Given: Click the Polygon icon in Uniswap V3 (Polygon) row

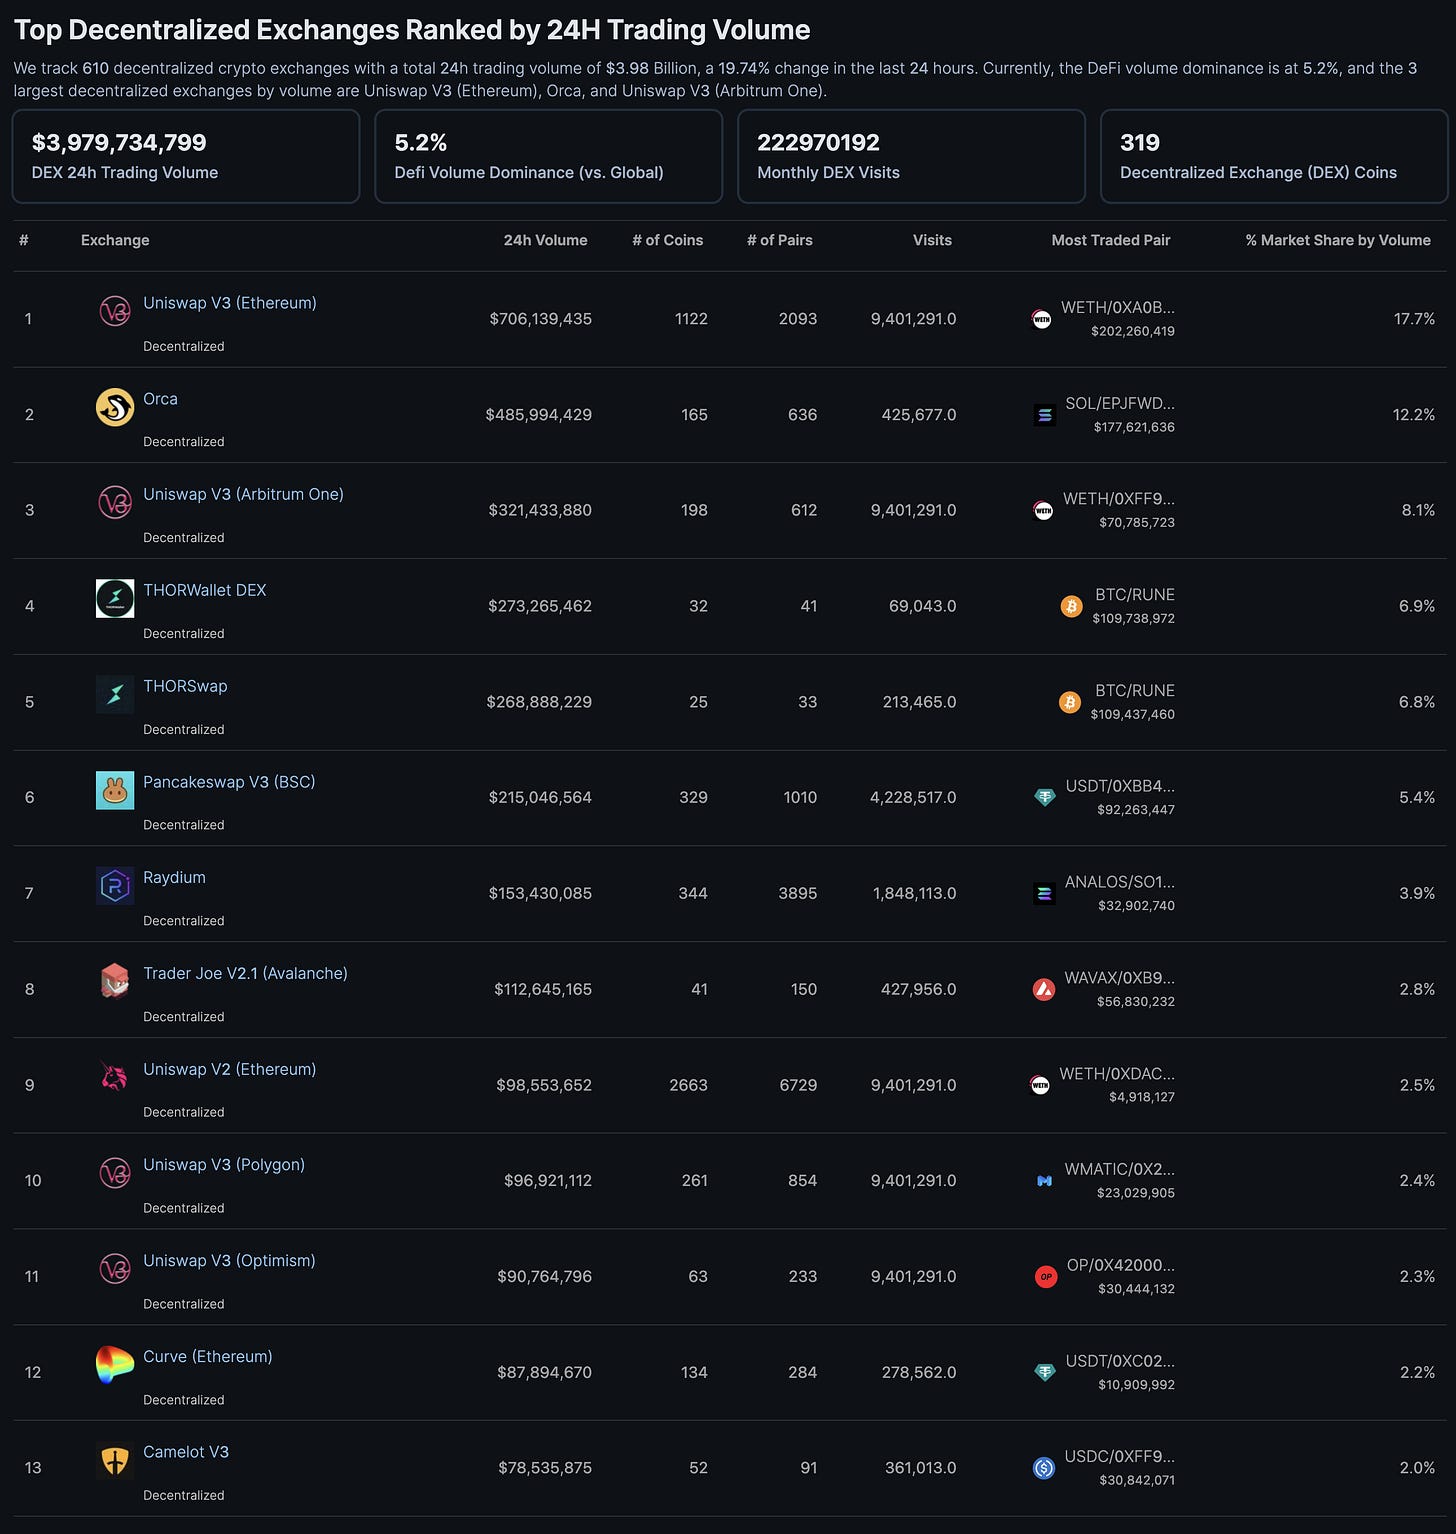Looking at the screenshot, I should 1045,1181.
